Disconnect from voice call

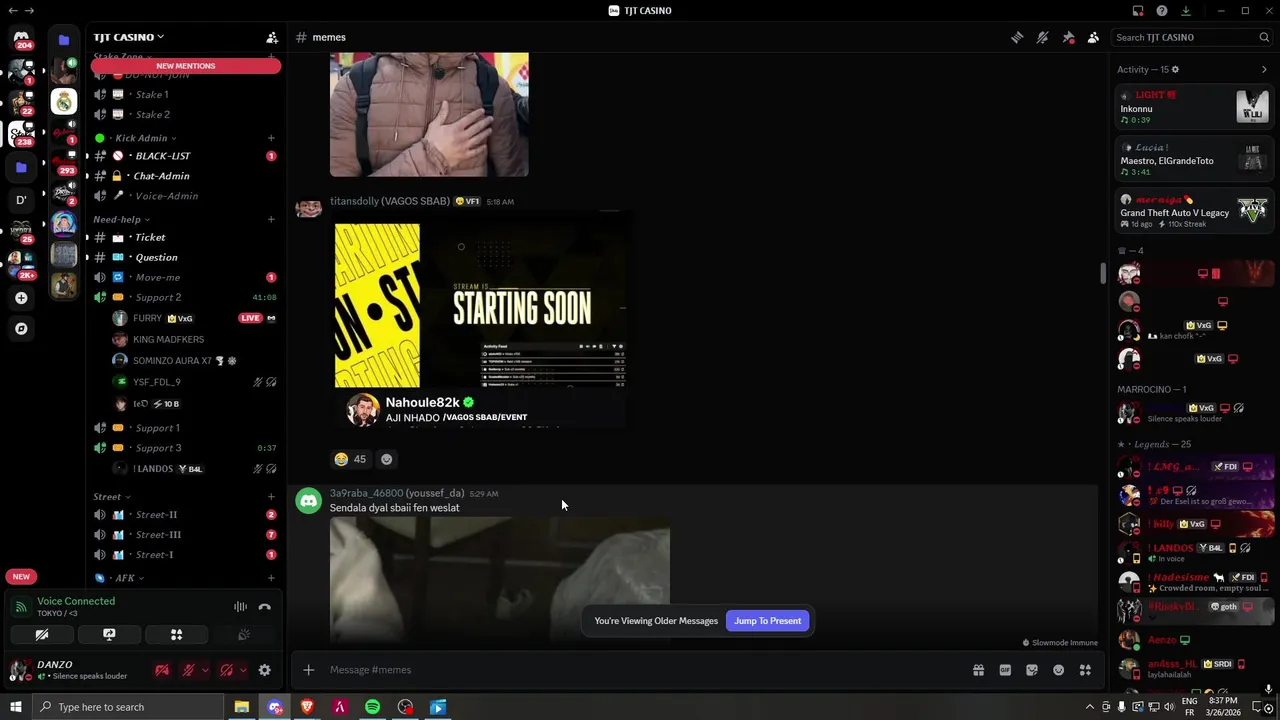(x=264, y=607)
